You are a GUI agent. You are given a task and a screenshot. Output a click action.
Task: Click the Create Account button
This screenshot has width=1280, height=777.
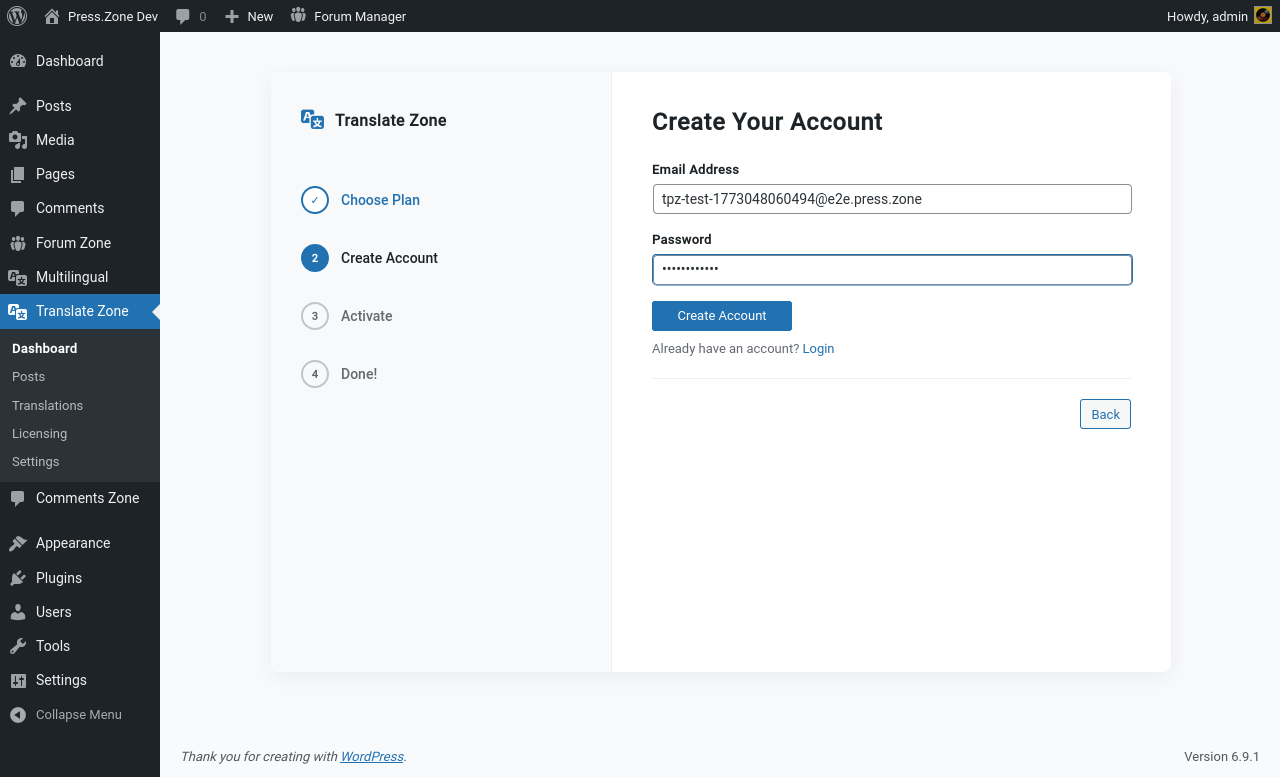coord(722,316)
